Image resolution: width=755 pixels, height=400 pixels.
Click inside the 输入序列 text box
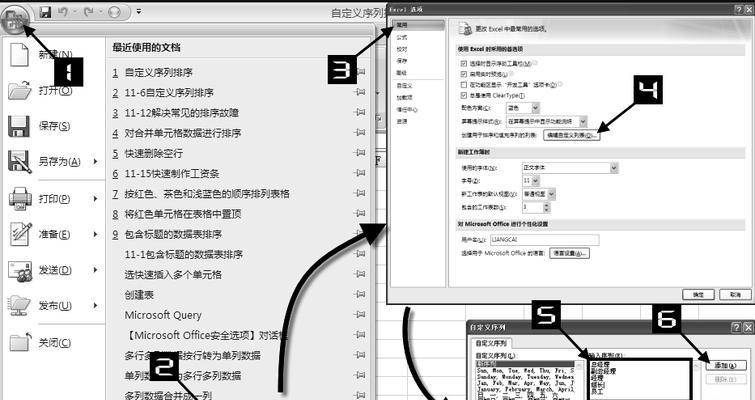click(x=640, y=379)
